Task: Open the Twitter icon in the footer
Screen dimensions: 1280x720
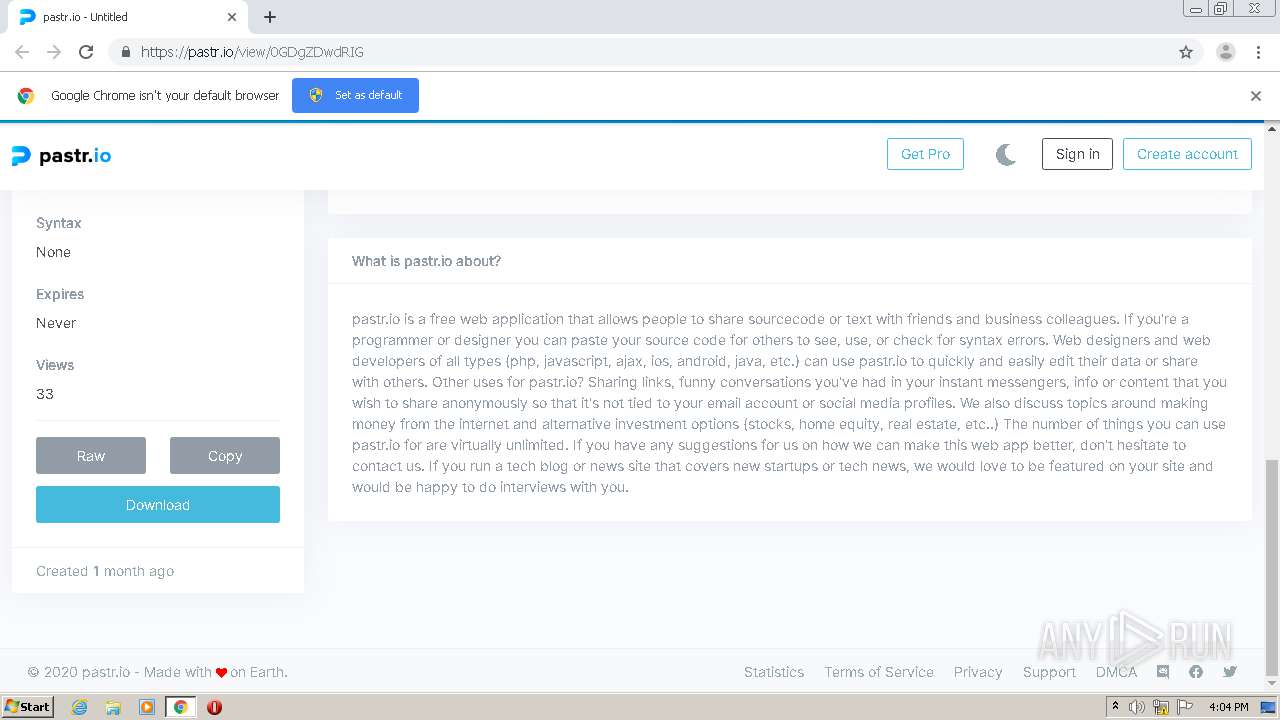Action: pos(1230,672)
